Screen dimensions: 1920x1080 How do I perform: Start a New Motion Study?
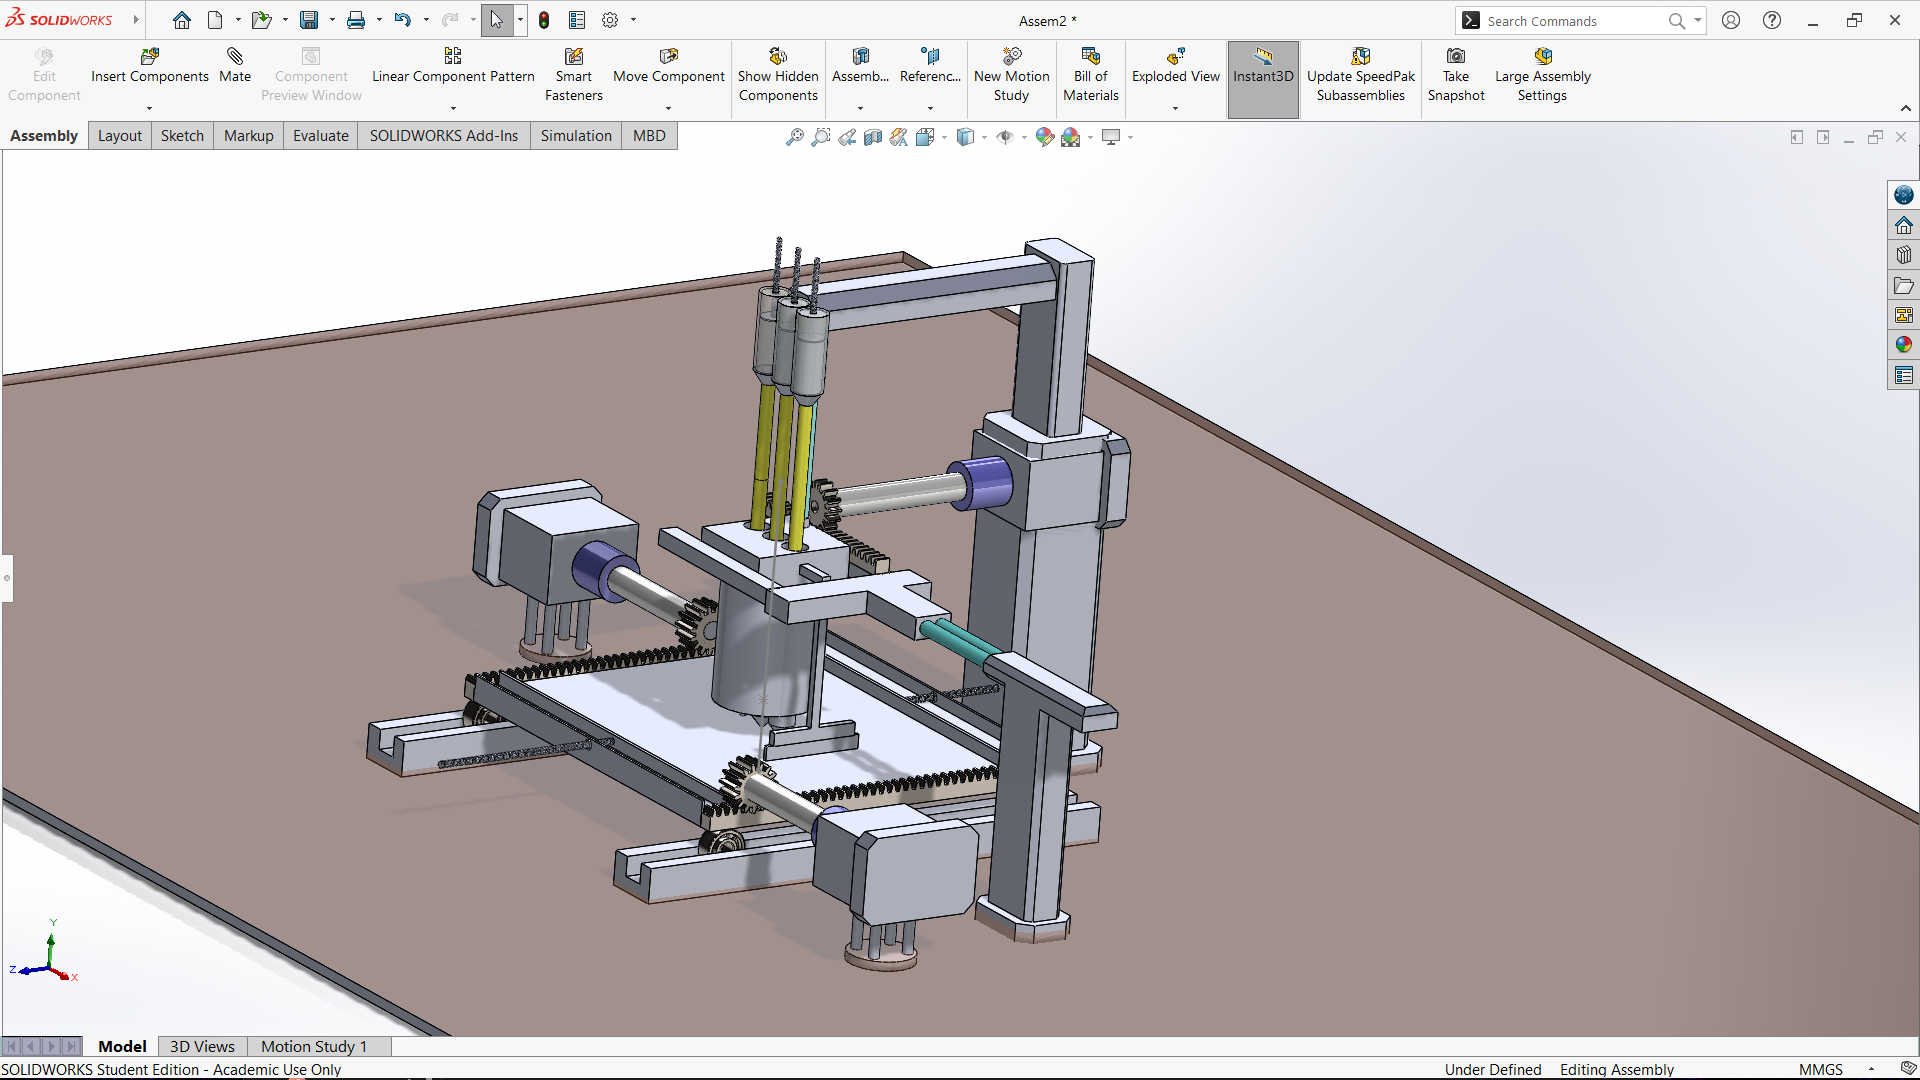(1012, 75)
